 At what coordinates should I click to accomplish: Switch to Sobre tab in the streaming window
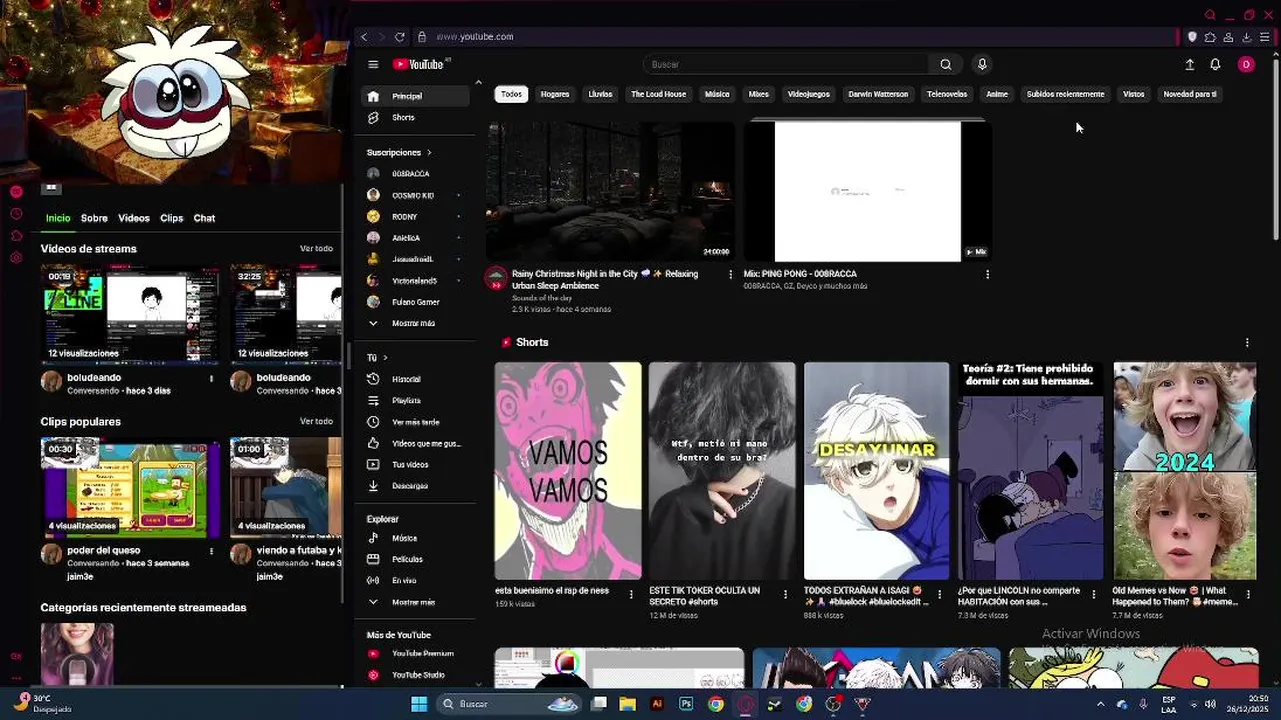[94, 218]
